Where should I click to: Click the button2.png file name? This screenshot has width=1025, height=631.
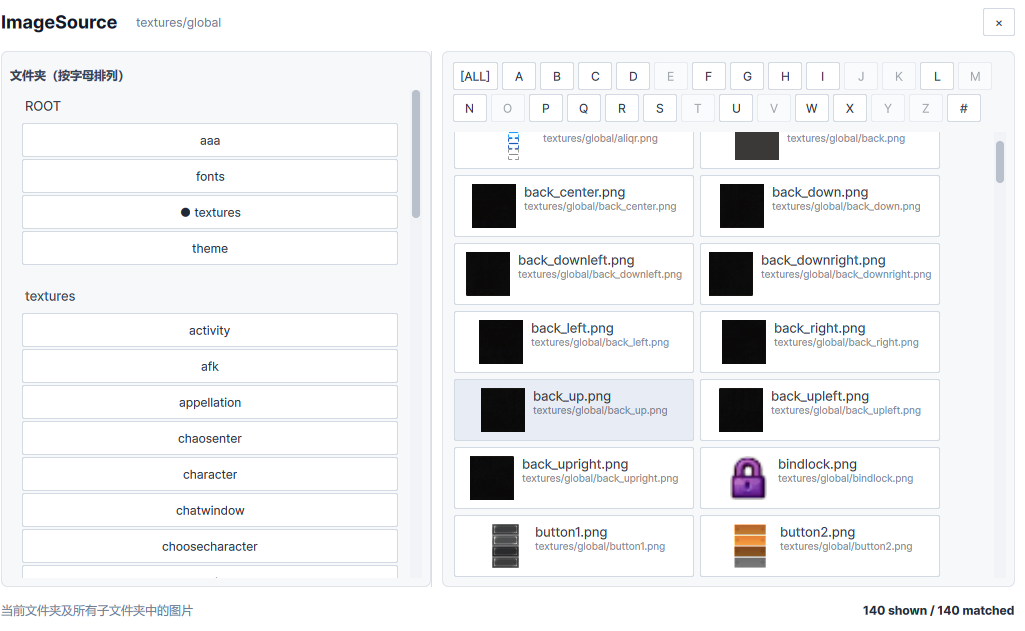coord(817,532)
